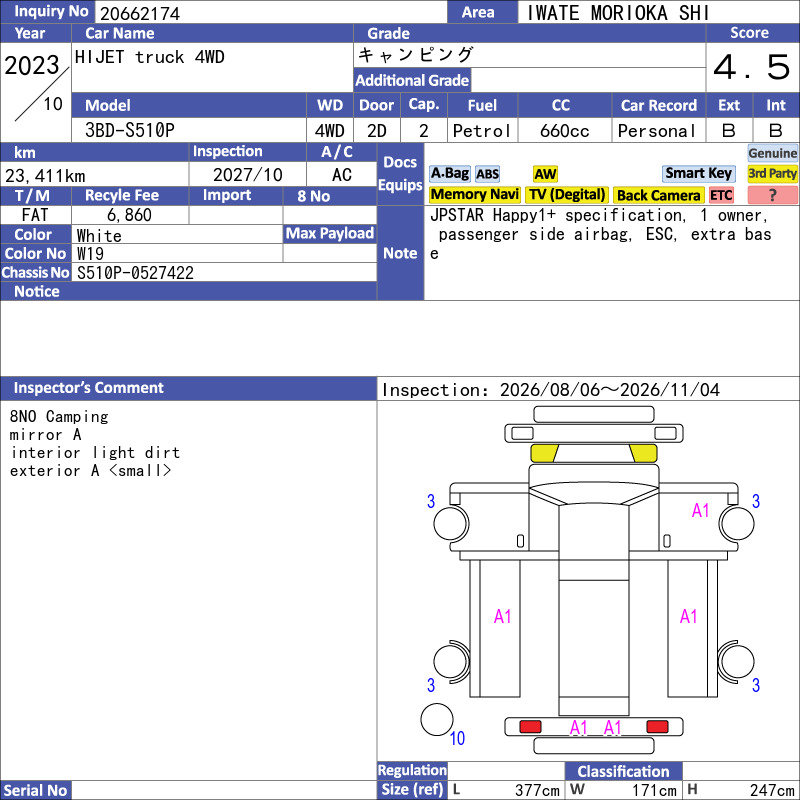Toggle the 3rd Party tag
800x800 pixels.
tap(772, 174)
